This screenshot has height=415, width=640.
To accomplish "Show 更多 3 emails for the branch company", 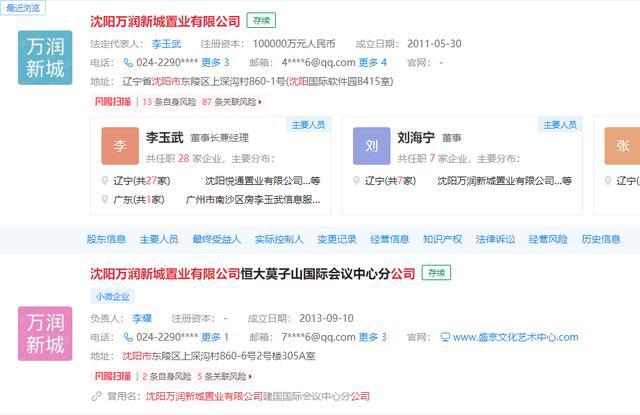I will (373, 337).
